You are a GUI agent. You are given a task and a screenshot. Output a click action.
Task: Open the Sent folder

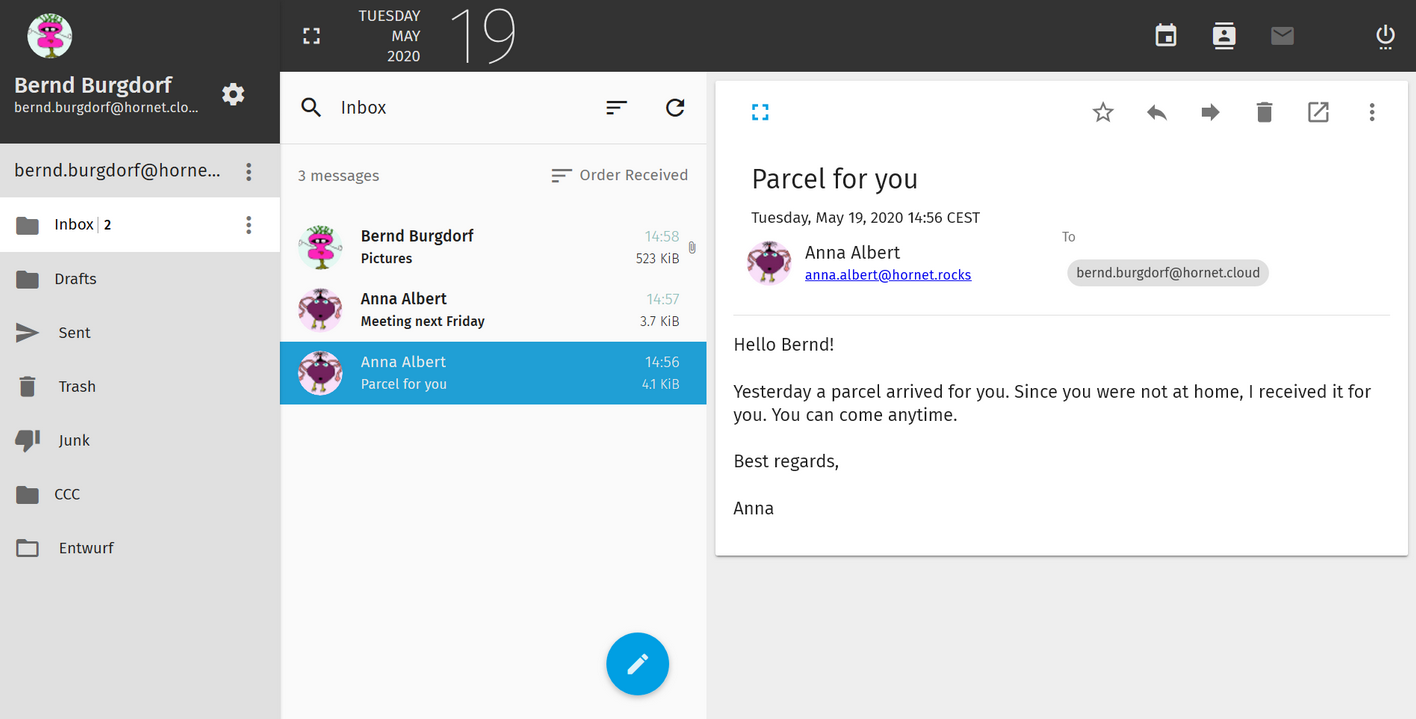140,333
